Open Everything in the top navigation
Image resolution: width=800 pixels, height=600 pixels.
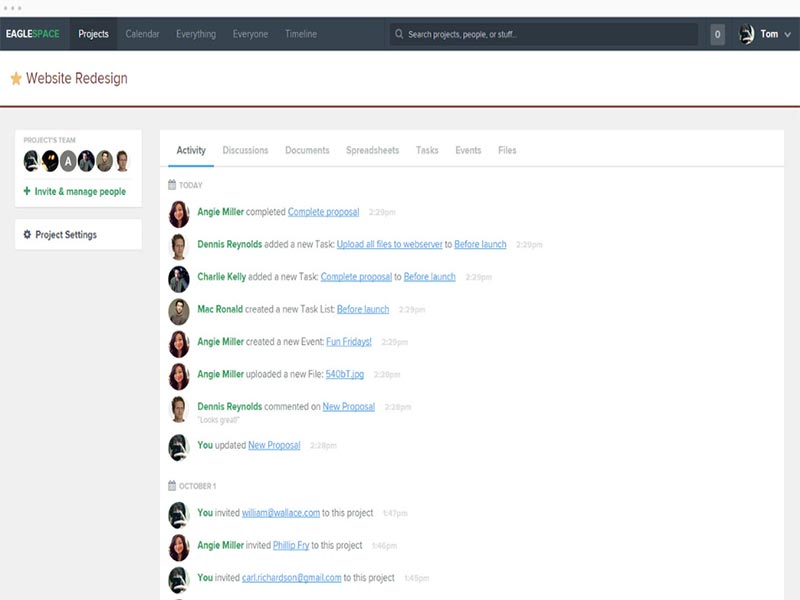point(196,34)
